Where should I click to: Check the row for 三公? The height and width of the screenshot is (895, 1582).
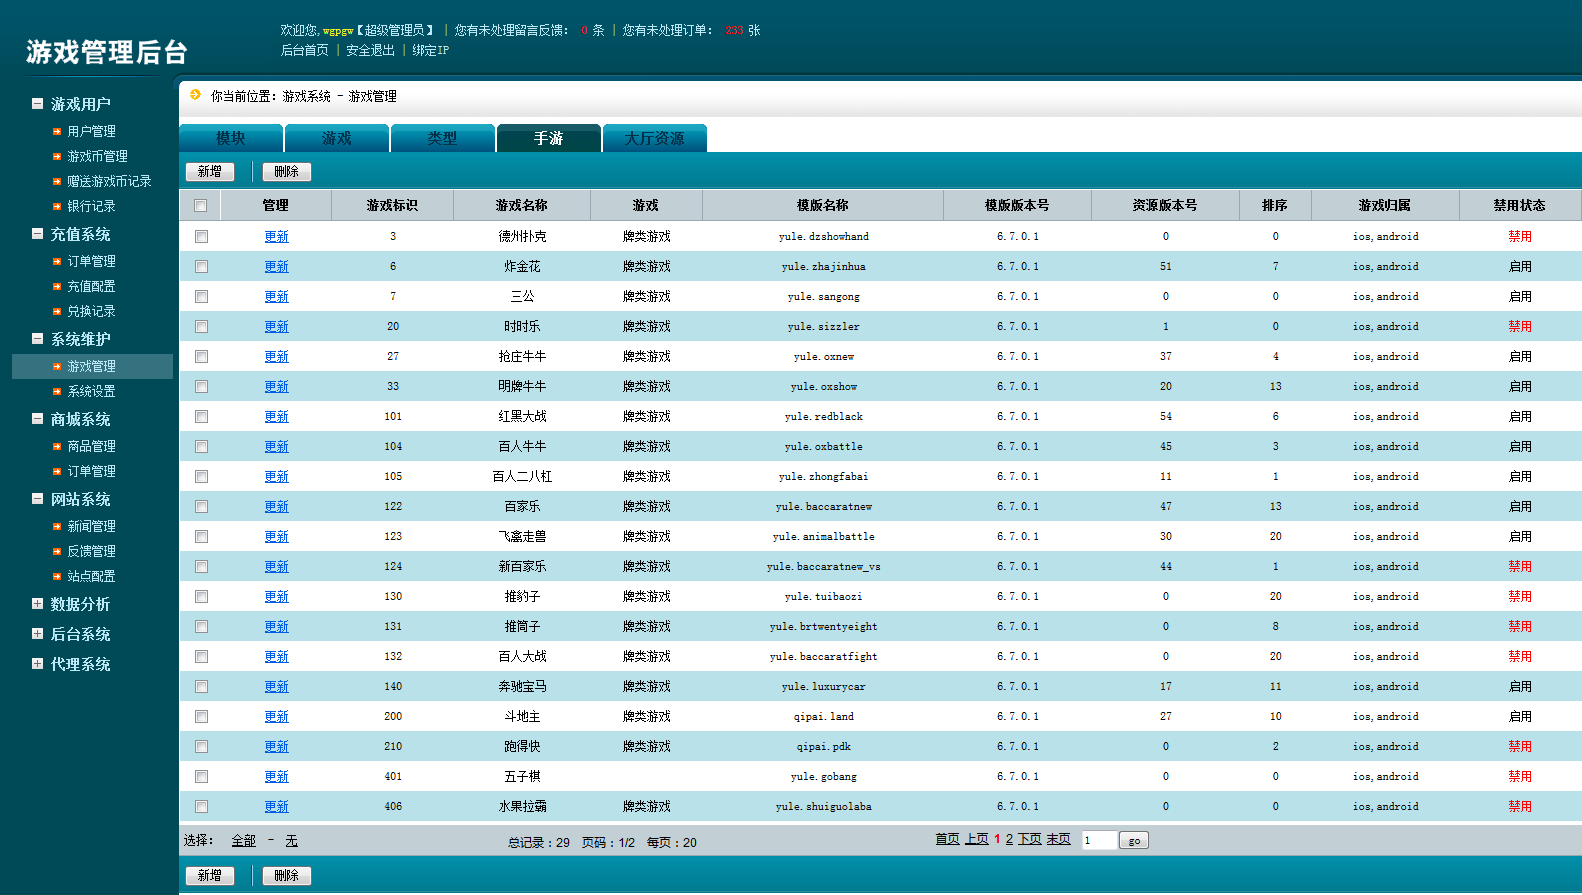[x=201, y=297]
